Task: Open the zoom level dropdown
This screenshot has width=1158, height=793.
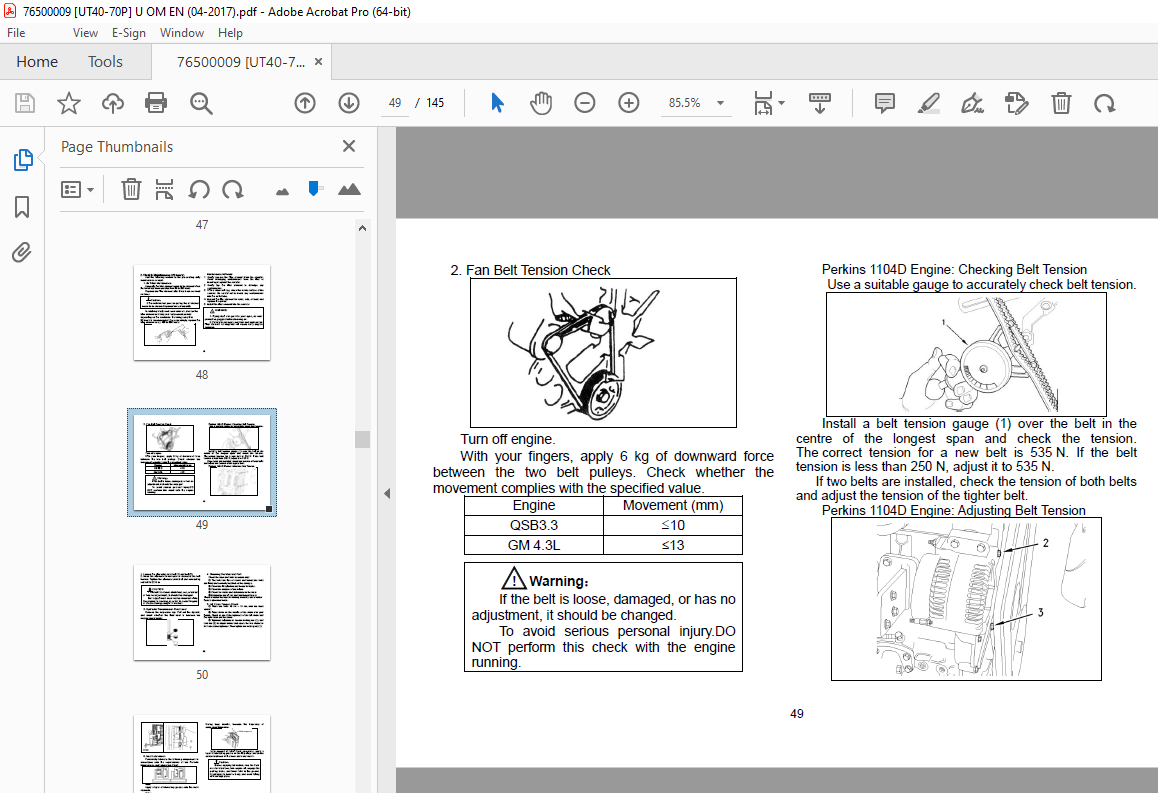Action: point(720,103)
